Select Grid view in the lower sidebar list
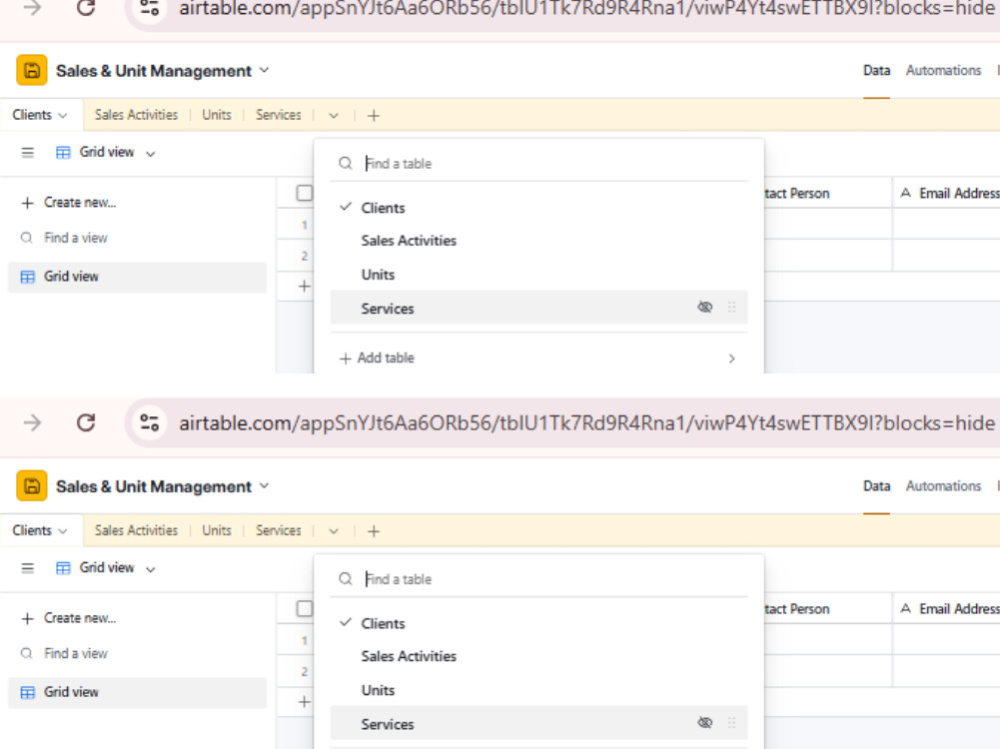The image size is (1000, 749). [137, 692]
